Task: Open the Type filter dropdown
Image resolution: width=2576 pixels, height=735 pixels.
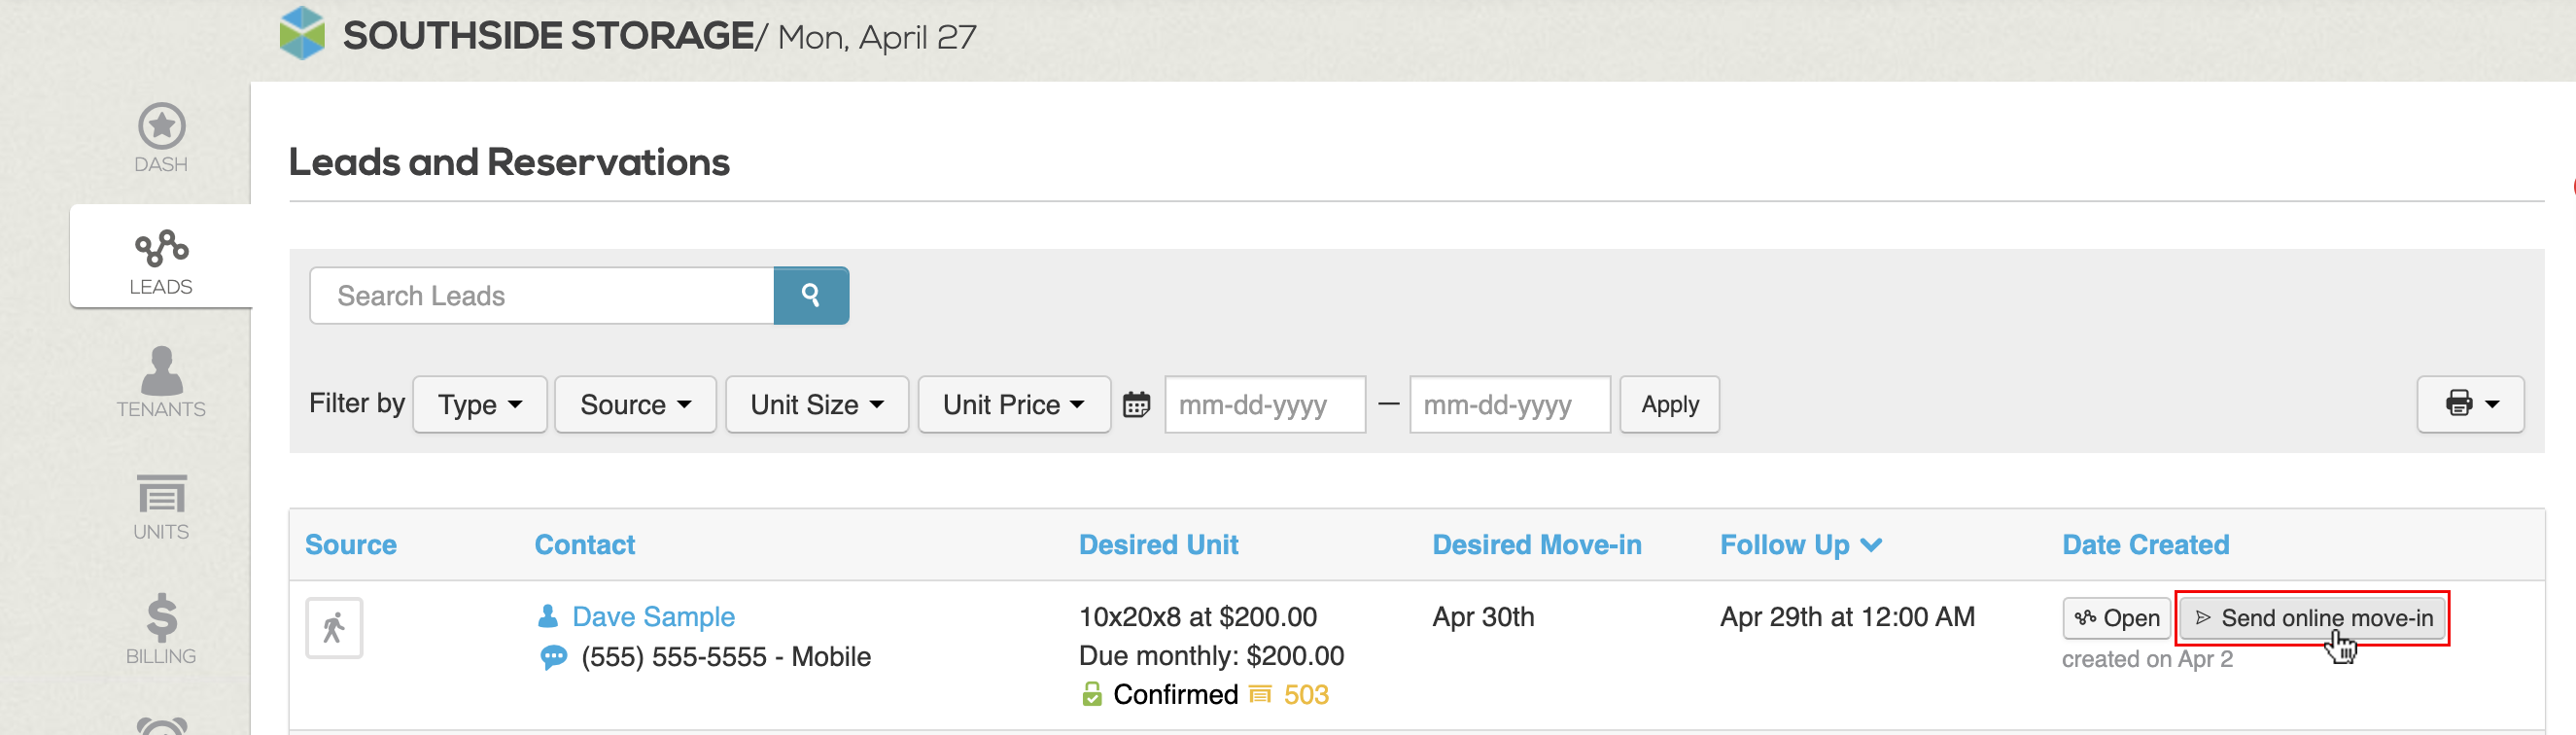Action: tap(479, 404)
